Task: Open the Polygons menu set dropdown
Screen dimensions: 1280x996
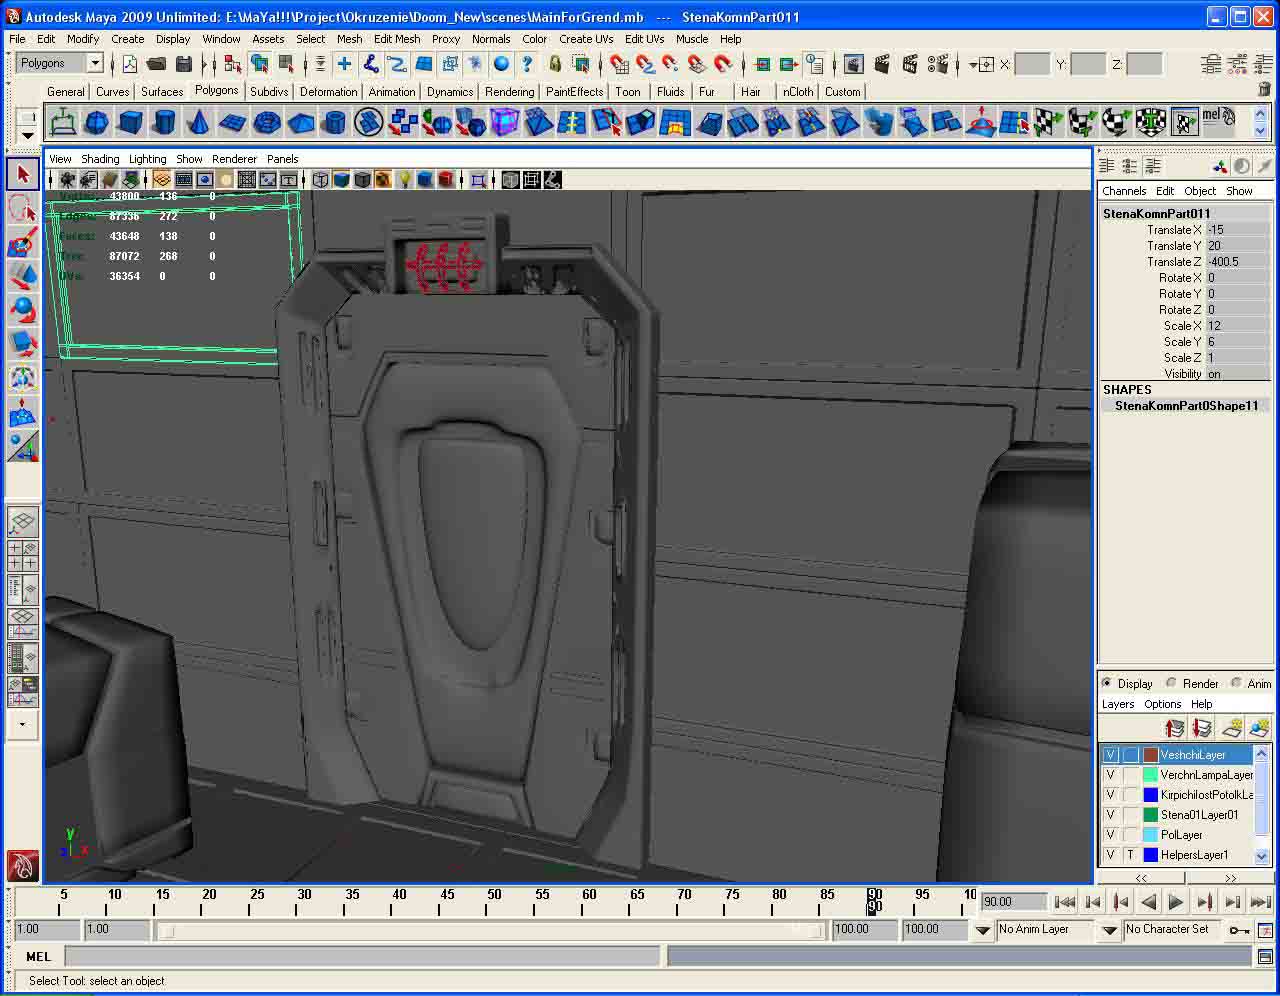Action: point(94,63)
